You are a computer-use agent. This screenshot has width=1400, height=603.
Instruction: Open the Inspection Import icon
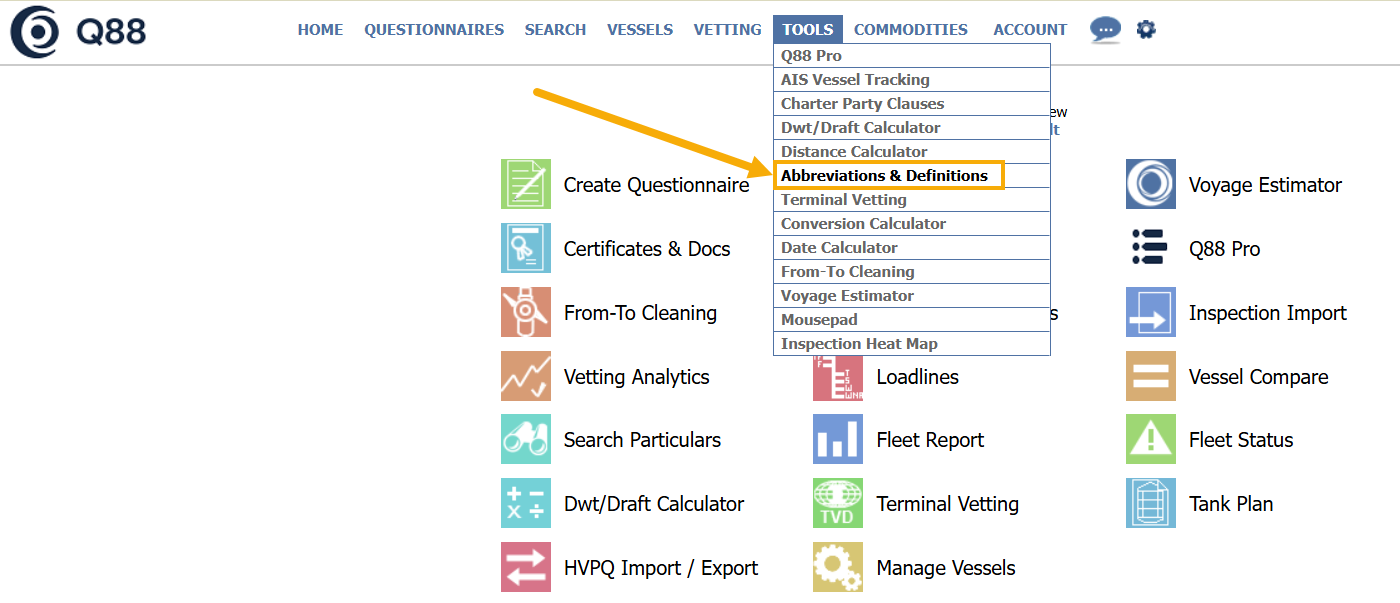pyautogui.click(x=1151, y=312)
